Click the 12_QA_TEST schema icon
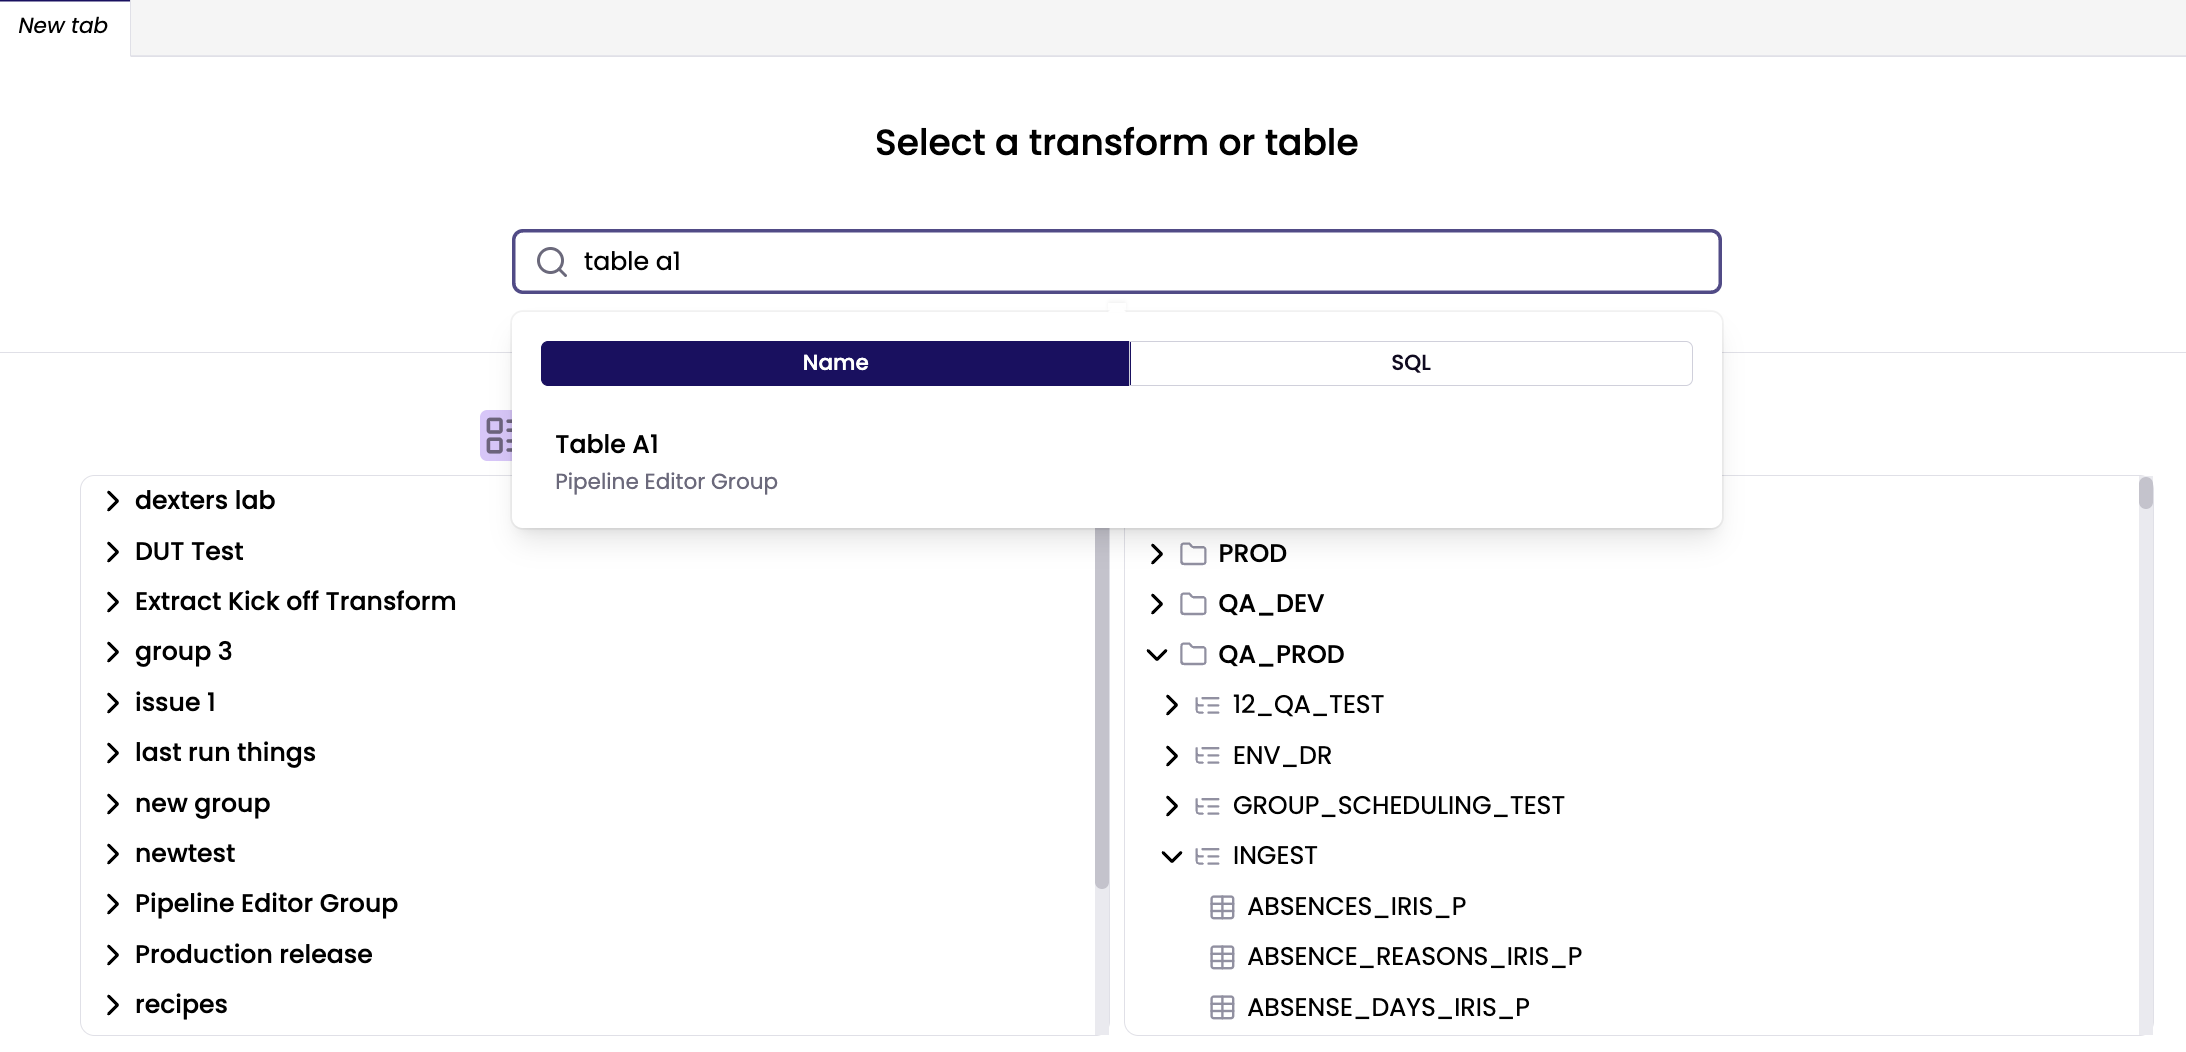The width and height of the screenshot is (2186, 1052). click(x=1207, y=705)
